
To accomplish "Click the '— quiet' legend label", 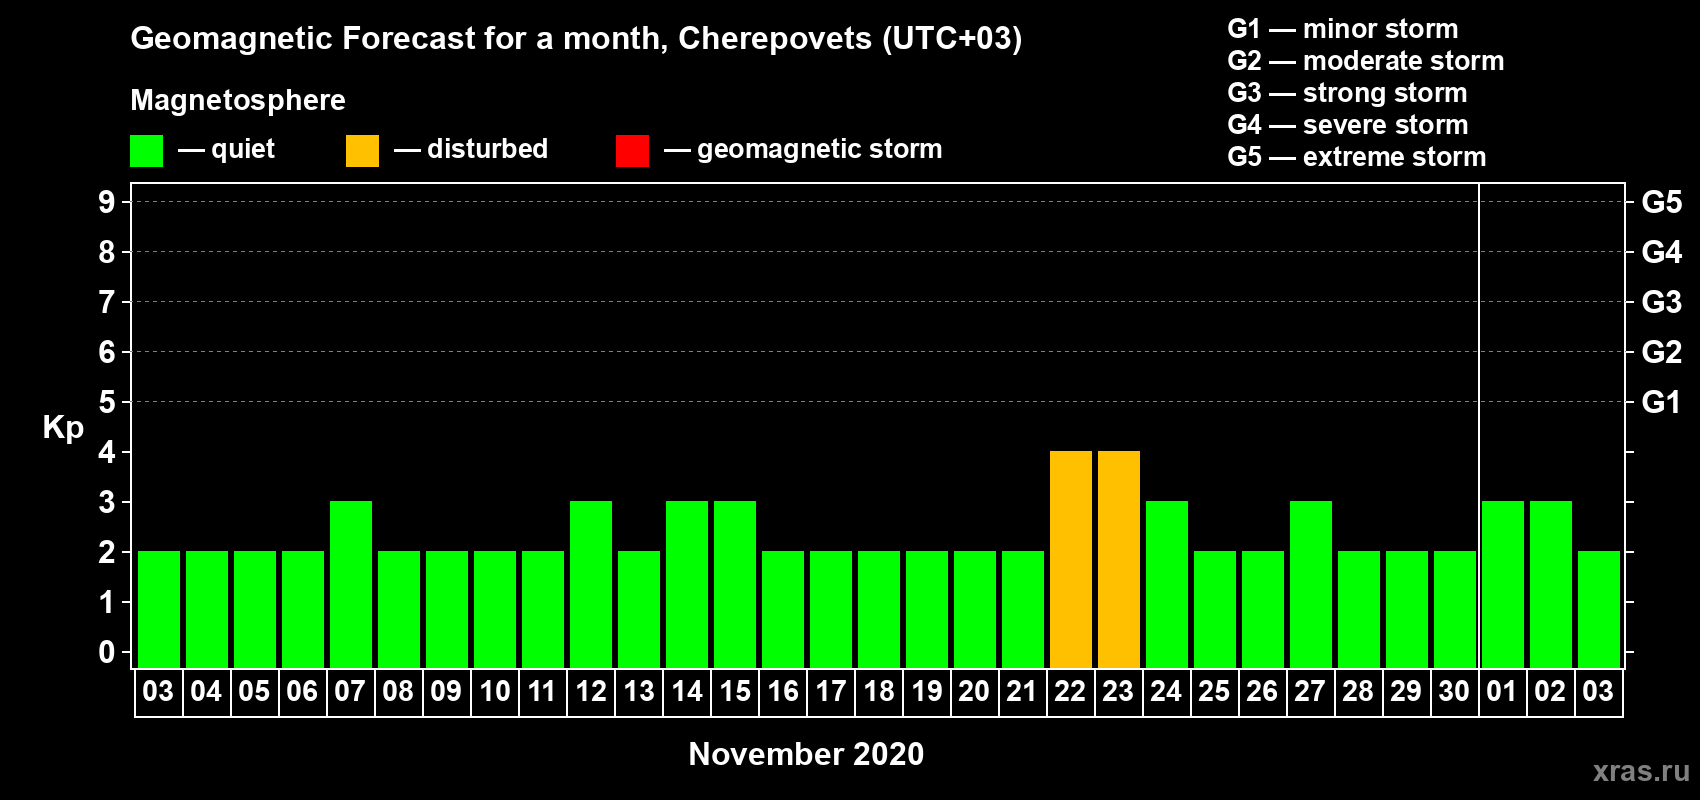I will click(226, 149).
